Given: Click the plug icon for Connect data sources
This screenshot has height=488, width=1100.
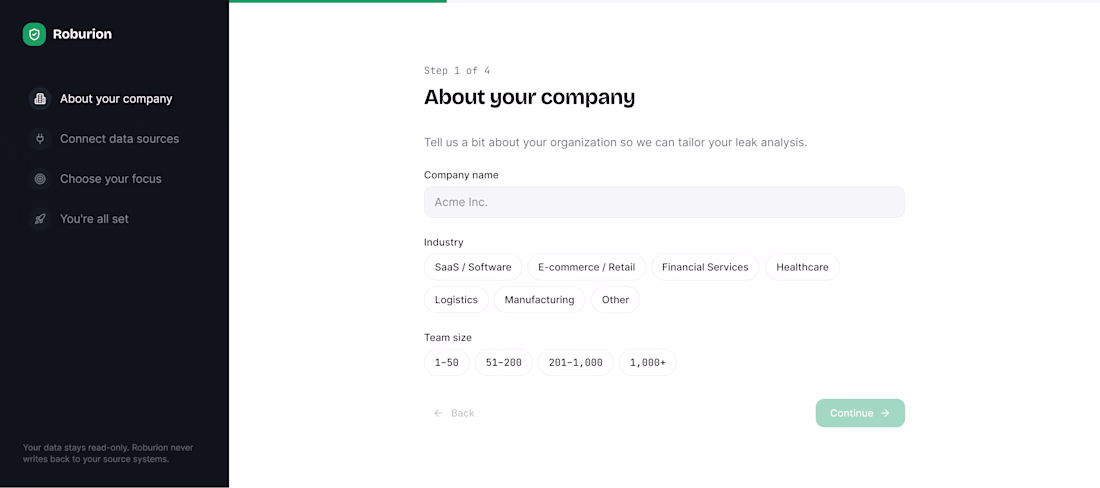Looking at the screenshot, I should 40,139.
